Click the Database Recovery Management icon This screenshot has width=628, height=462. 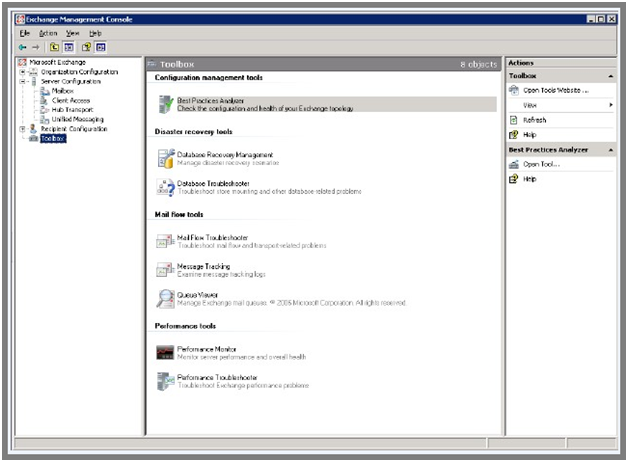pyautogui.click(x=165, y=159)
